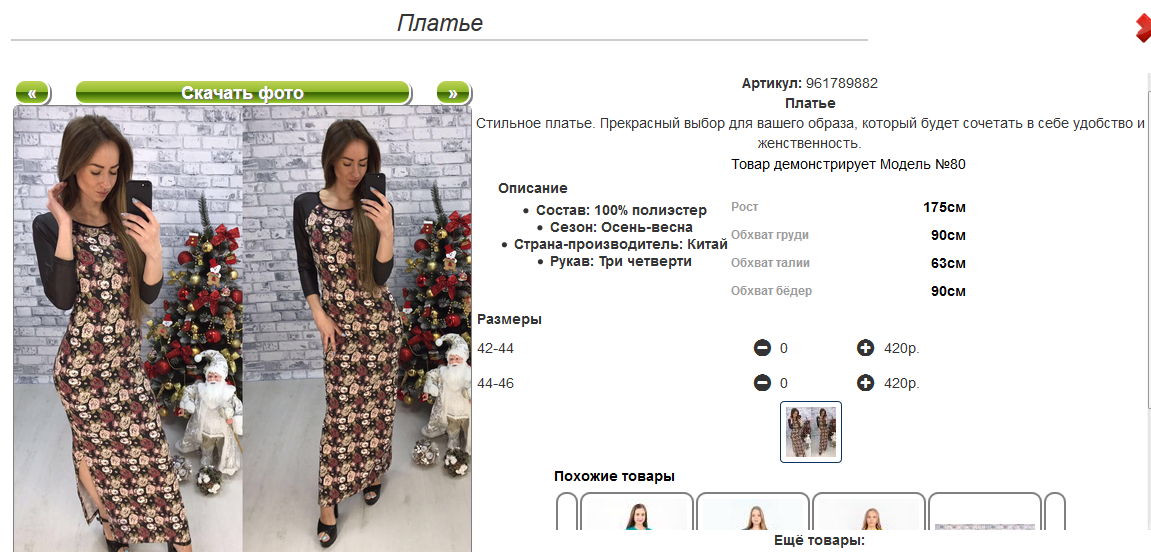The width and height of the screenshot is (1151, 552).
Task: Close the product popup with red X
Action: coord(1142,29)
